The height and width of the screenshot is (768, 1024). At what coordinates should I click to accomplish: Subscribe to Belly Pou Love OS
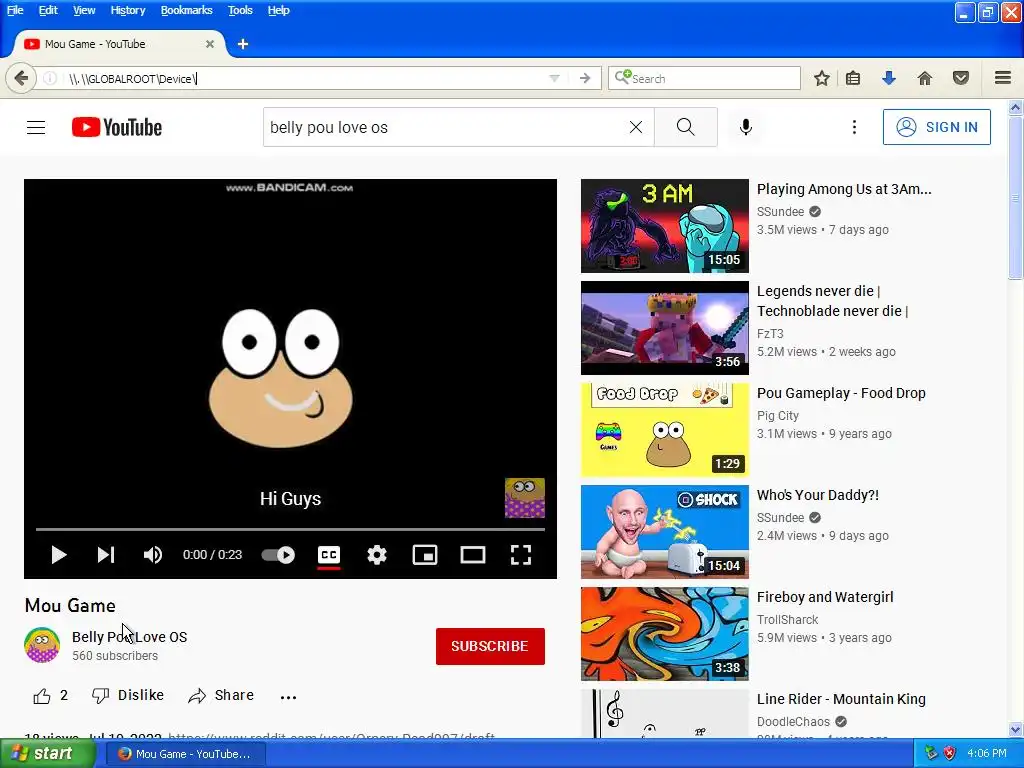click(490, 646)
